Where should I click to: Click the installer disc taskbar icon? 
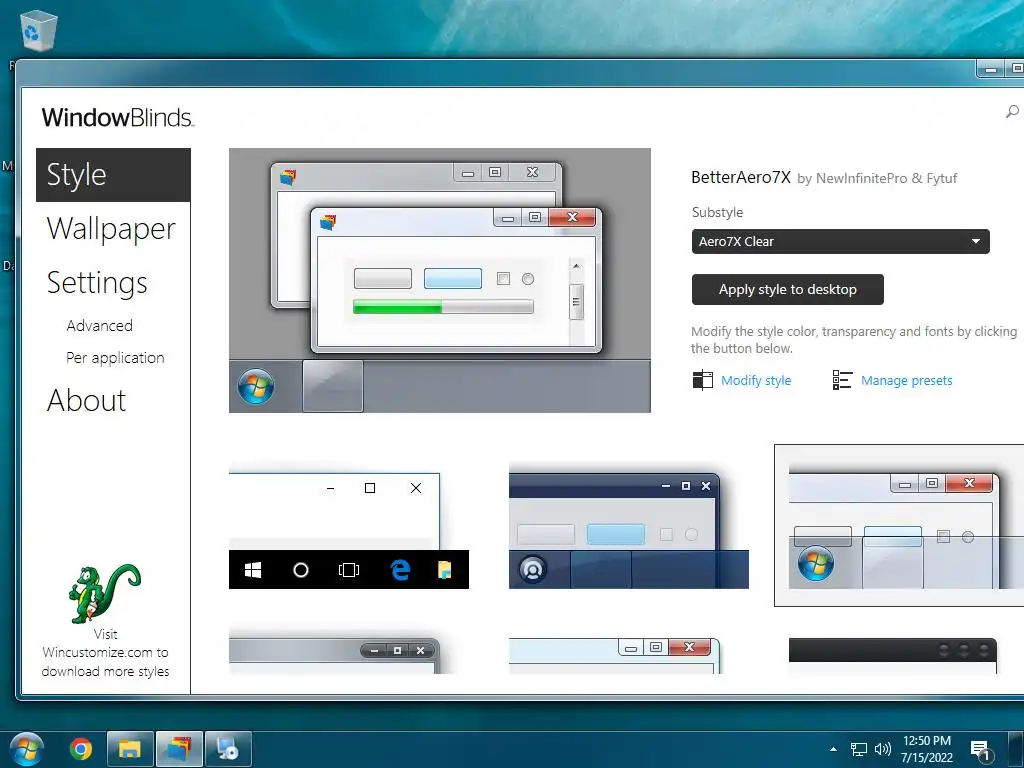point(228,749)
